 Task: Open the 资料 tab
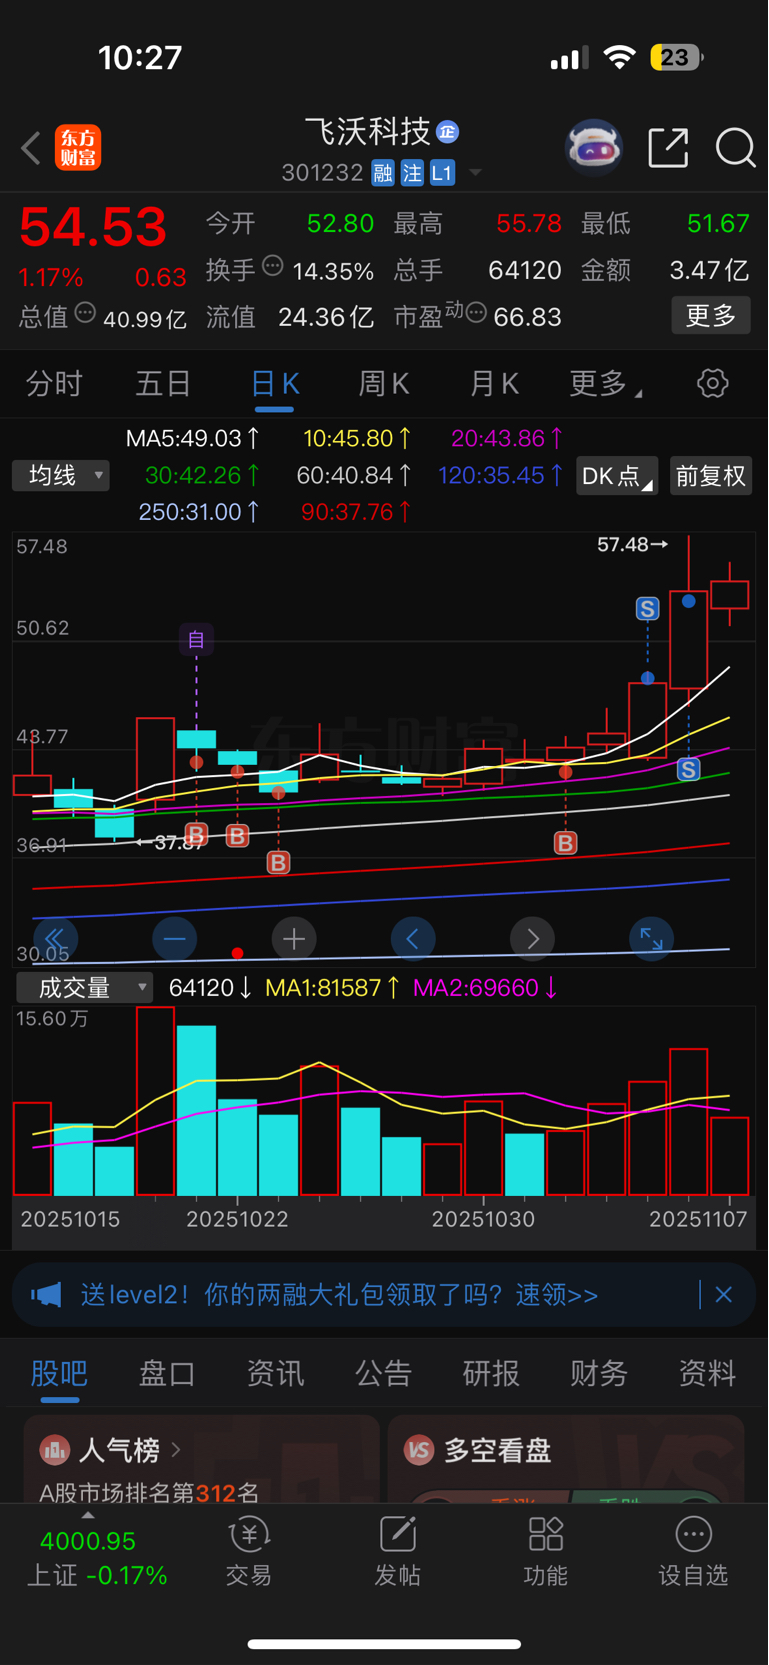coord(707,1373)
